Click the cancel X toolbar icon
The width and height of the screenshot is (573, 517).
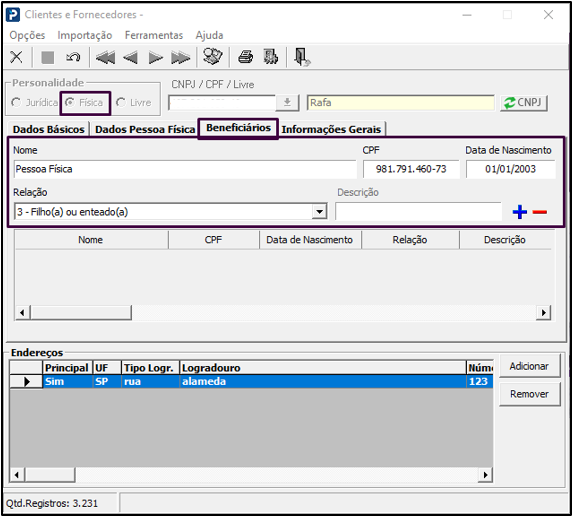coord(16,57)
